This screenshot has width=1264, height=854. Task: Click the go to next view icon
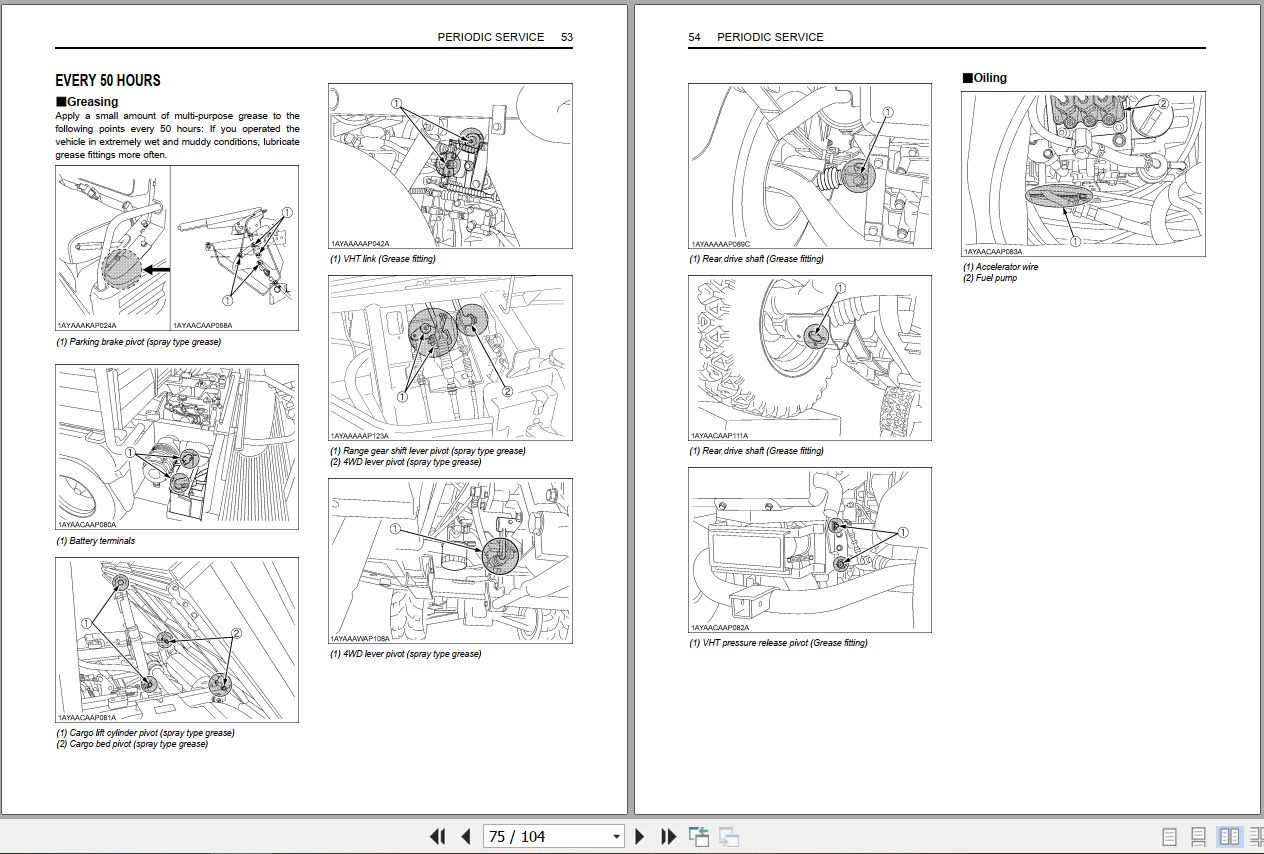coord(729,836)
